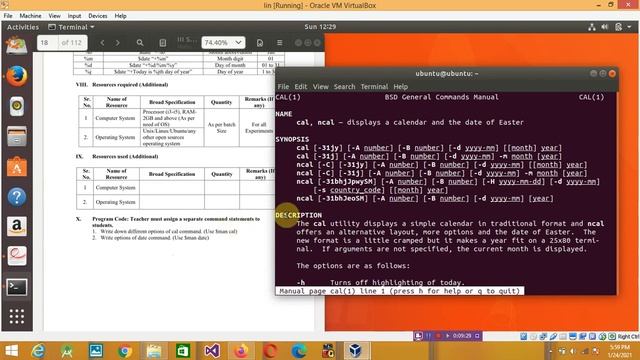
Task: Expand the Terminal app menu in top bar
Action: (x=71, y=27)
